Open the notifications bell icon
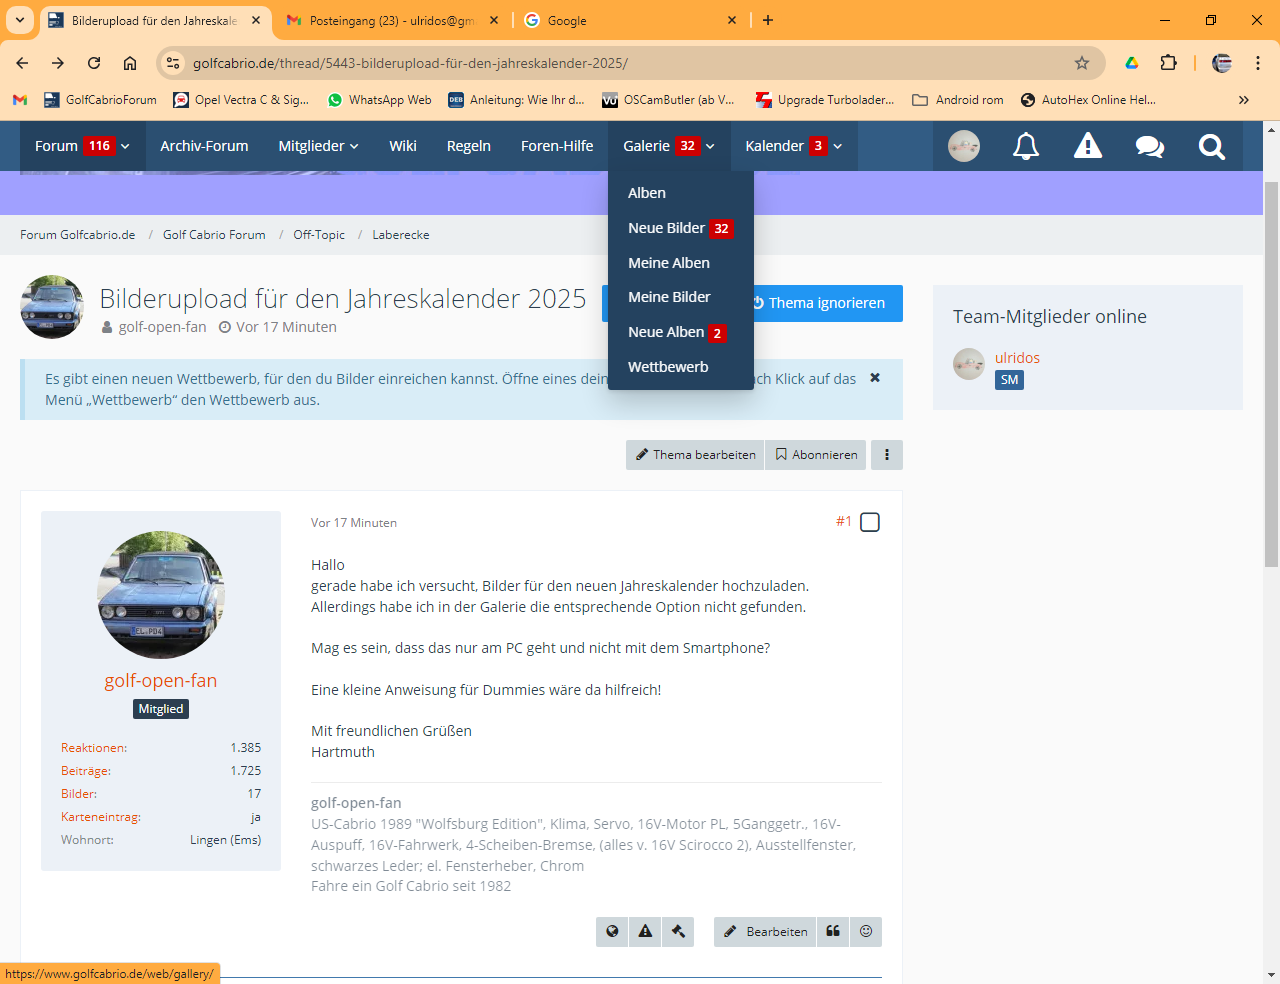 1025,147
